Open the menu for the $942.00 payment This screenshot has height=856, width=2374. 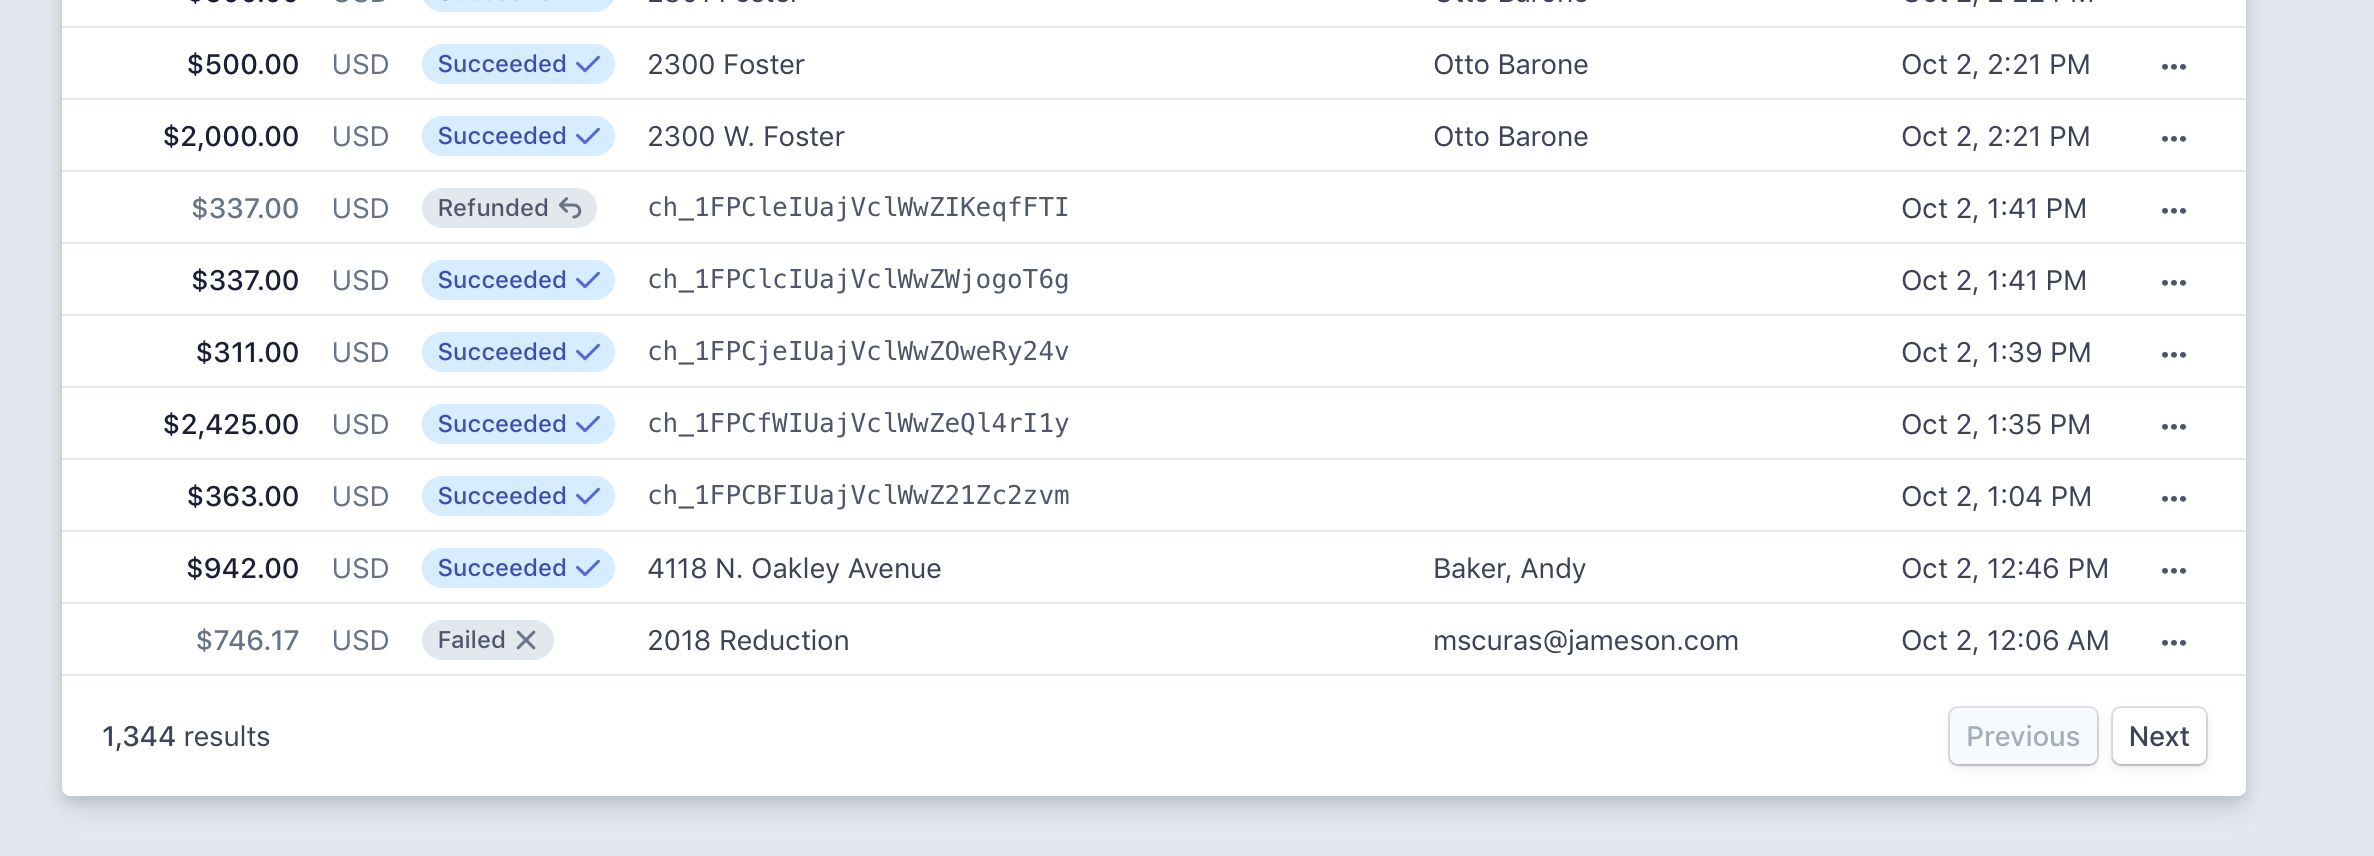coord(2173,570)
